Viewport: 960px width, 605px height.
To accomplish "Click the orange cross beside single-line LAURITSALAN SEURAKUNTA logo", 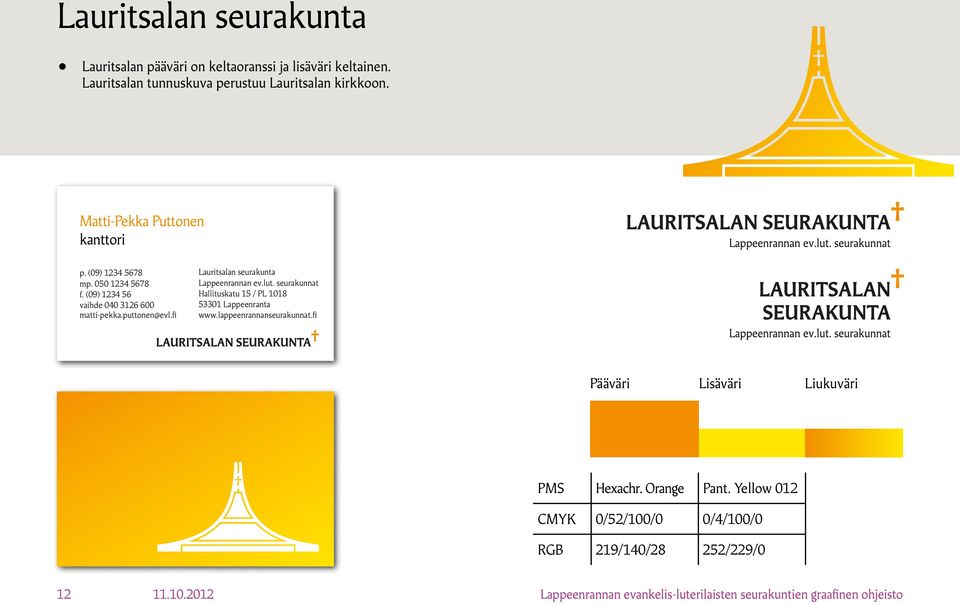I will point(897,211).
